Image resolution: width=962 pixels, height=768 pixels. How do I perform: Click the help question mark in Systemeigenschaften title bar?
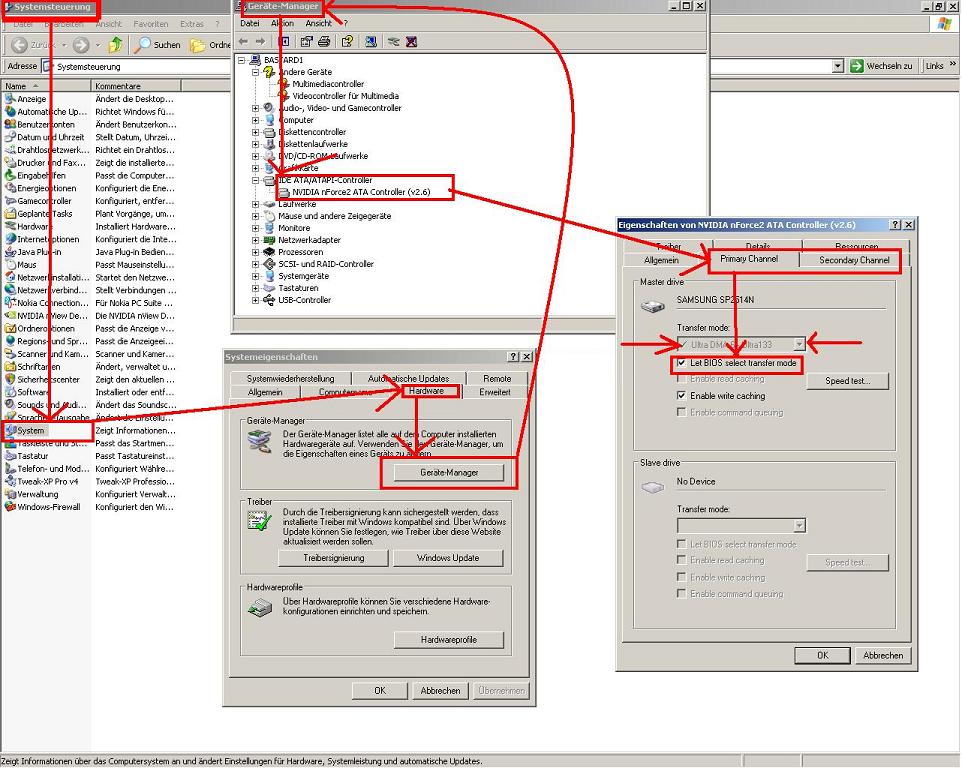(x=513, y=356)
